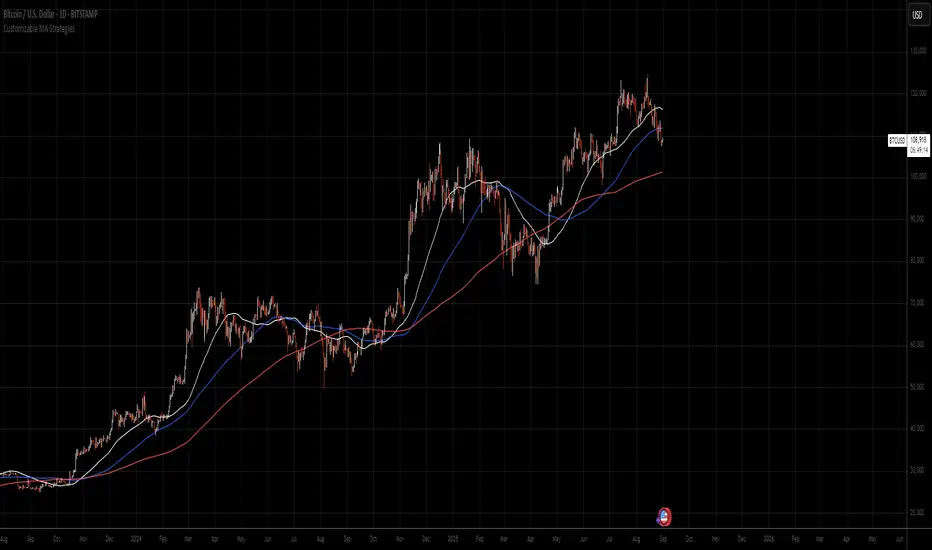This screenshot has height=550, width=932.
Task: Click the economic event flag icon
Action: click(x=664, y=517)
